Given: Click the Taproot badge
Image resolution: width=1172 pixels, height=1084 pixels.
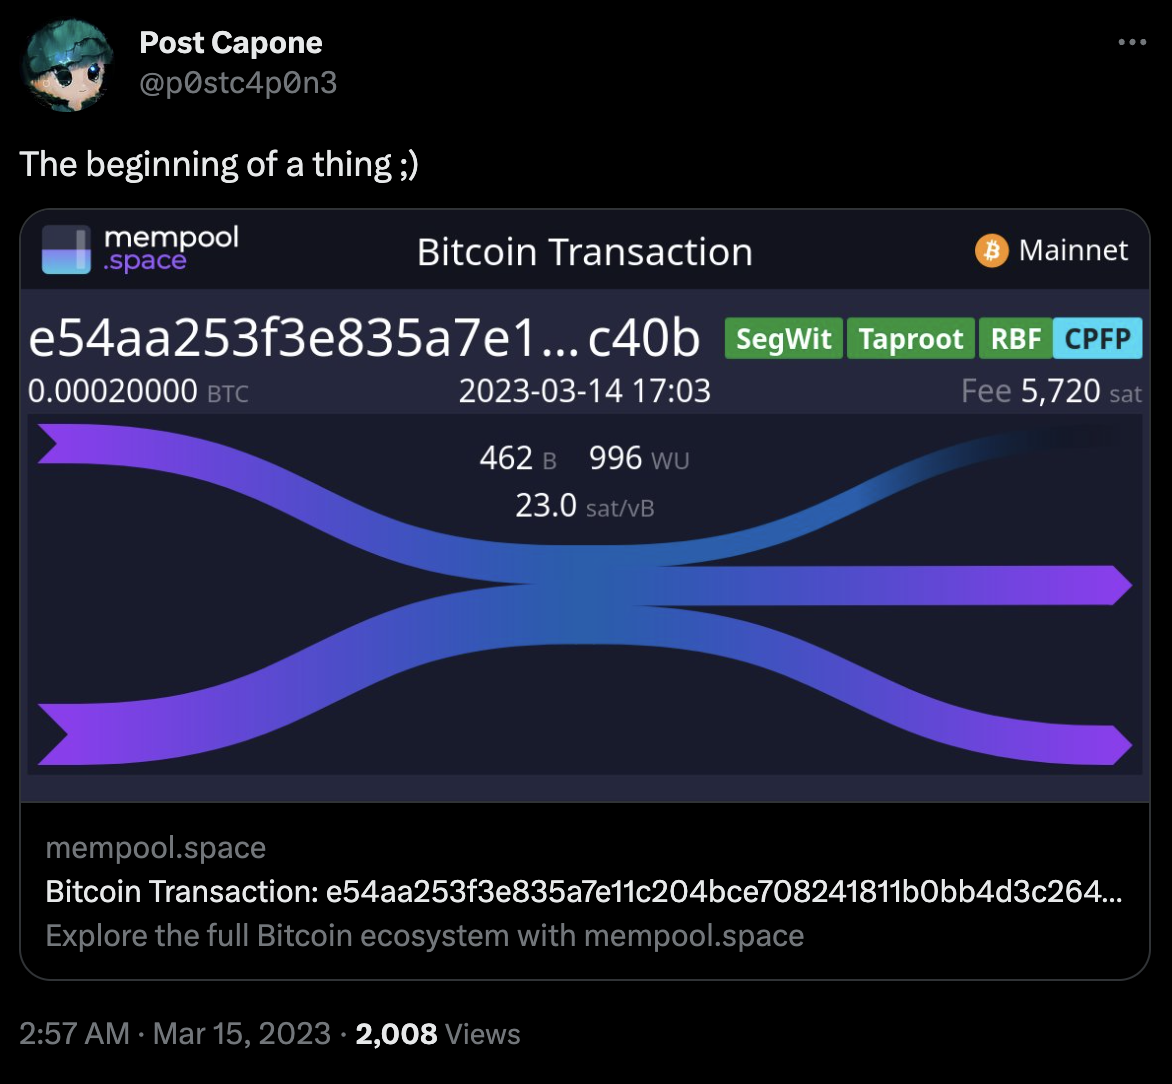Looking at the screenshot, I should click(910, 338).
